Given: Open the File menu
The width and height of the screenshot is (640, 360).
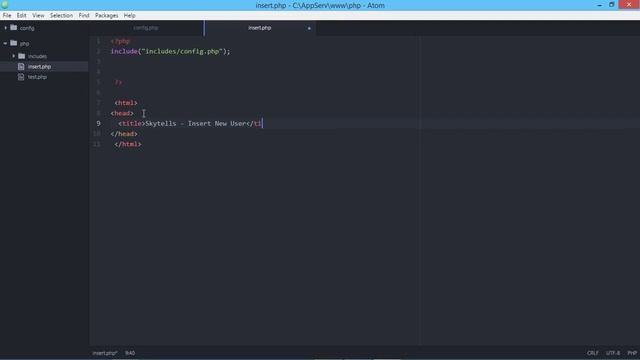Looking at the screenshot, I should (7, 16).
